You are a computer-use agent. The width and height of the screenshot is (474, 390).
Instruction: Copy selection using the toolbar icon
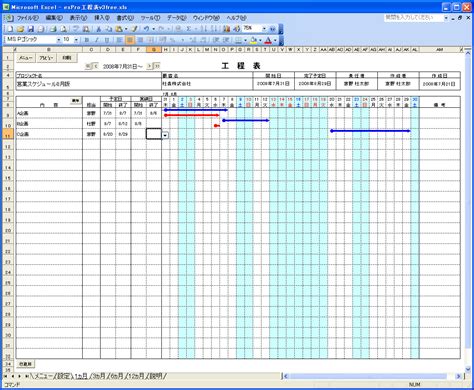click(x=109, y=29)
